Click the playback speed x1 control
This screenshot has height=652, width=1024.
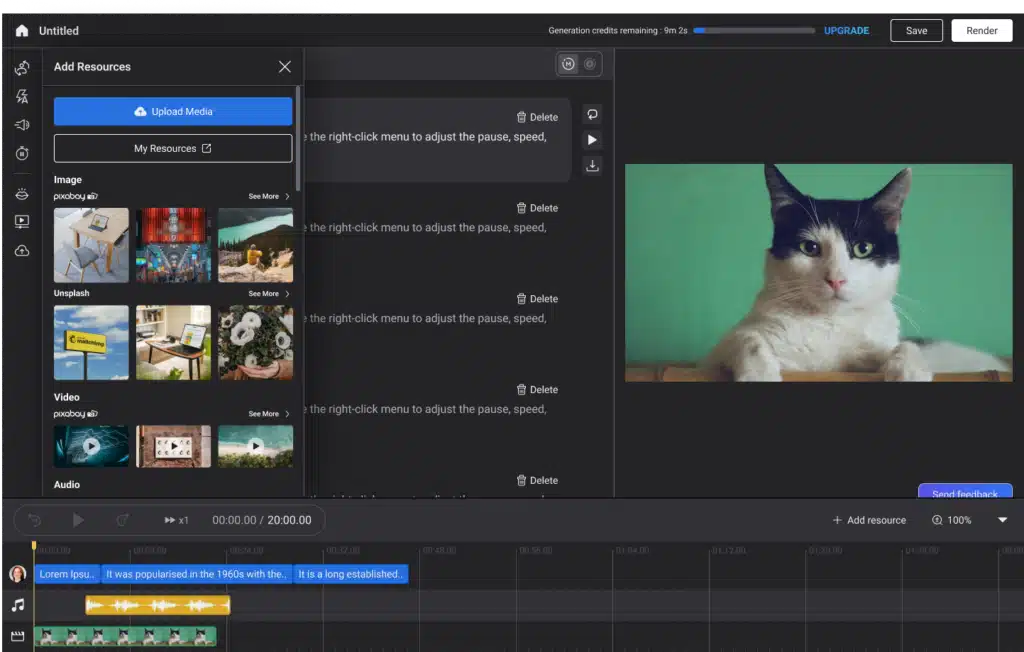tap(177, 520)
